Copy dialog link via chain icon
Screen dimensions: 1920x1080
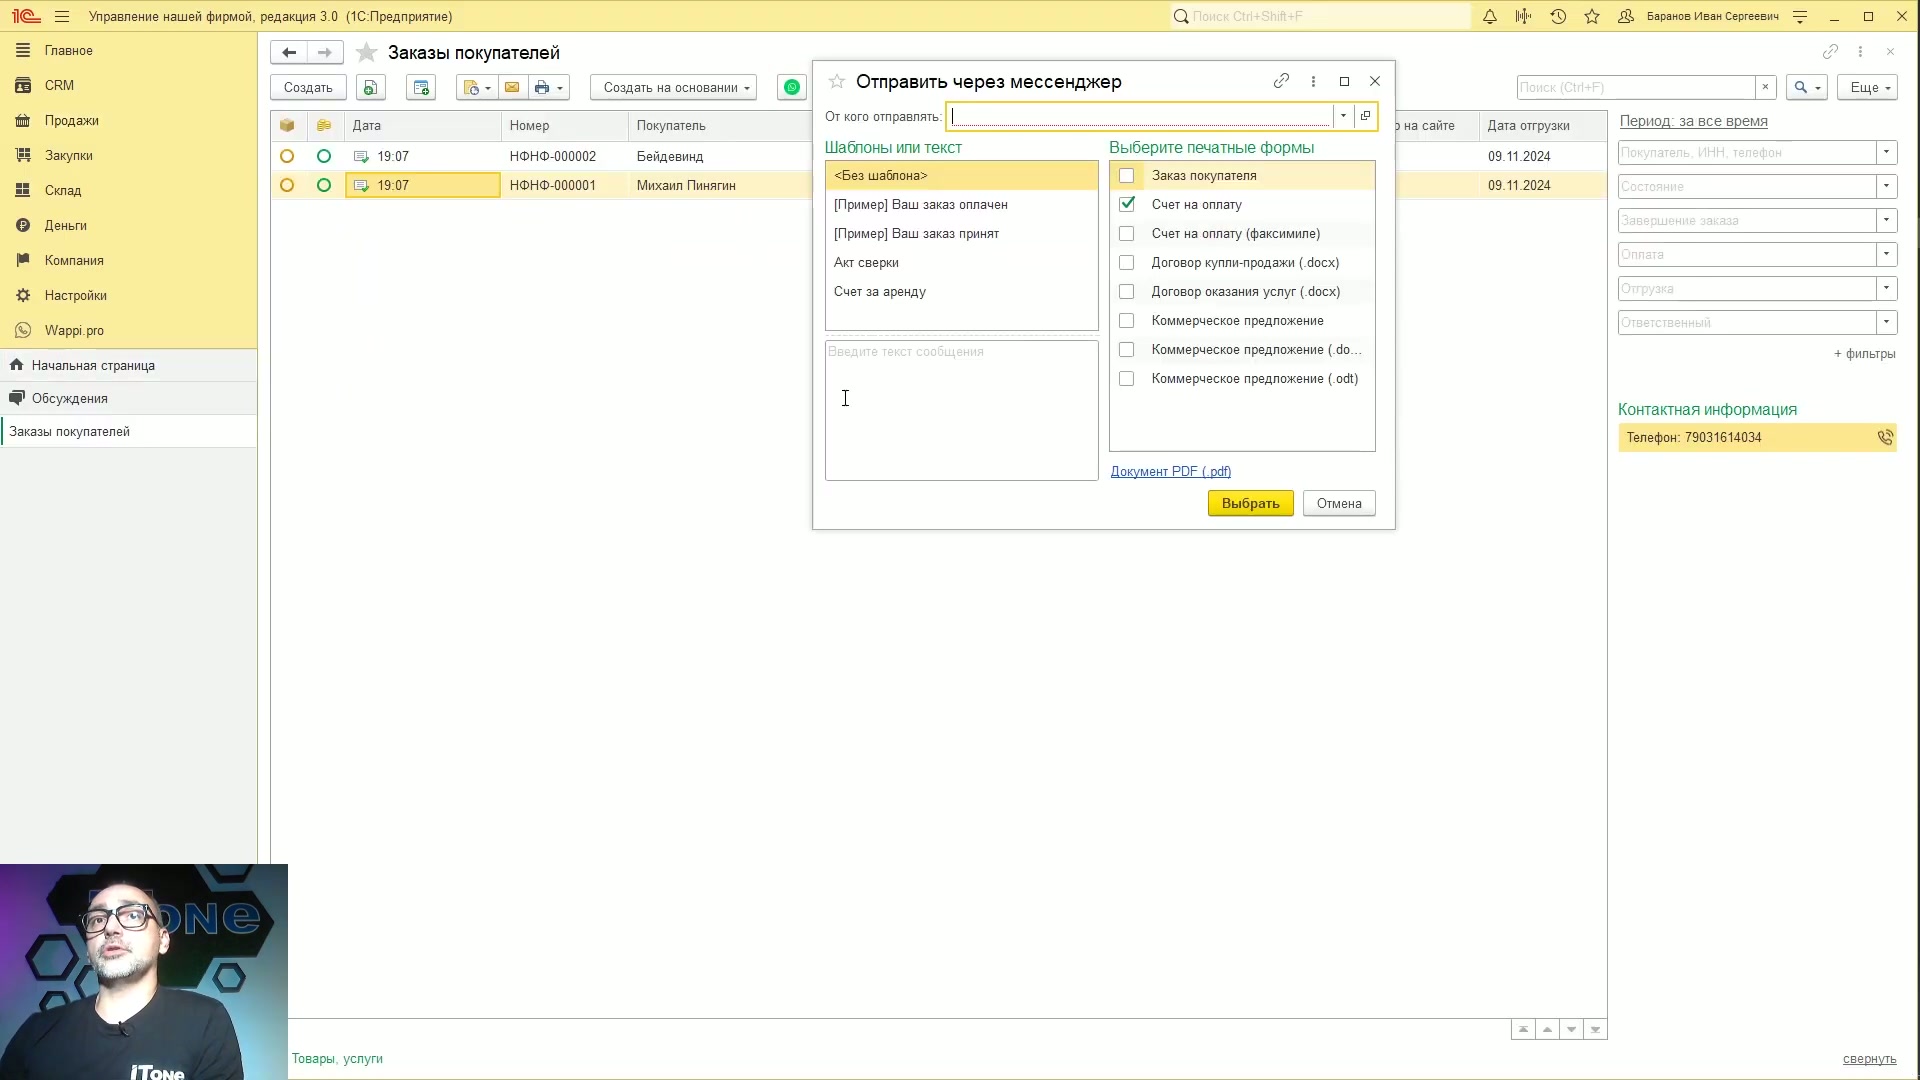1281,82
